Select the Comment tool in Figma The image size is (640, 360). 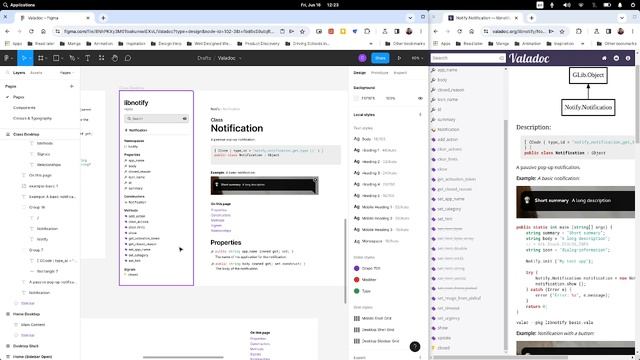coord(128,58)
